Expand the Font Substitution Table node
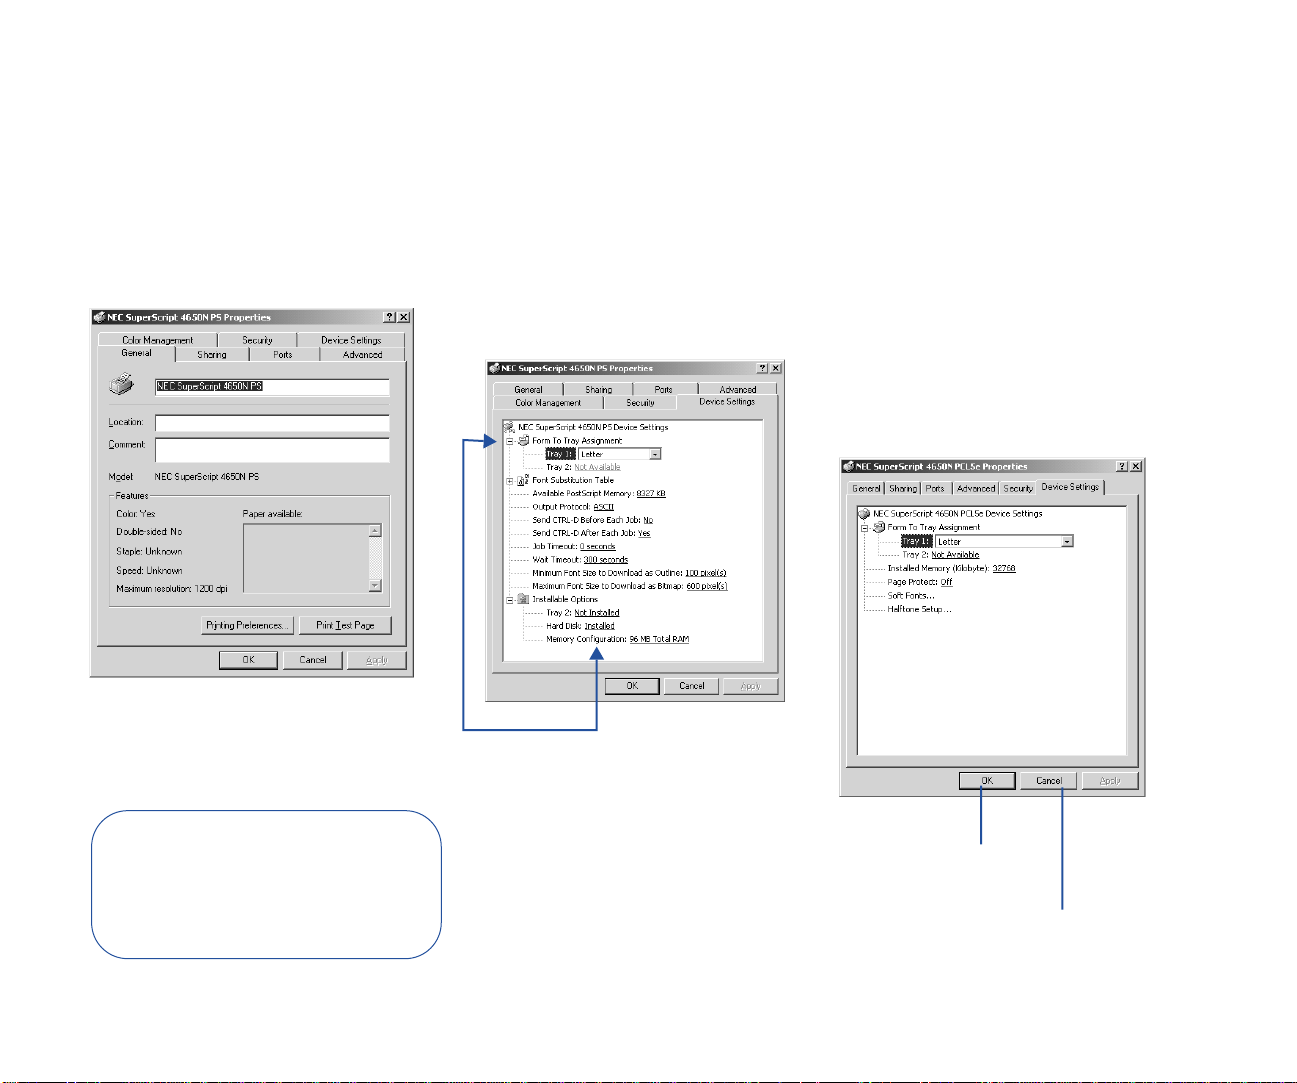 [509, 481]
